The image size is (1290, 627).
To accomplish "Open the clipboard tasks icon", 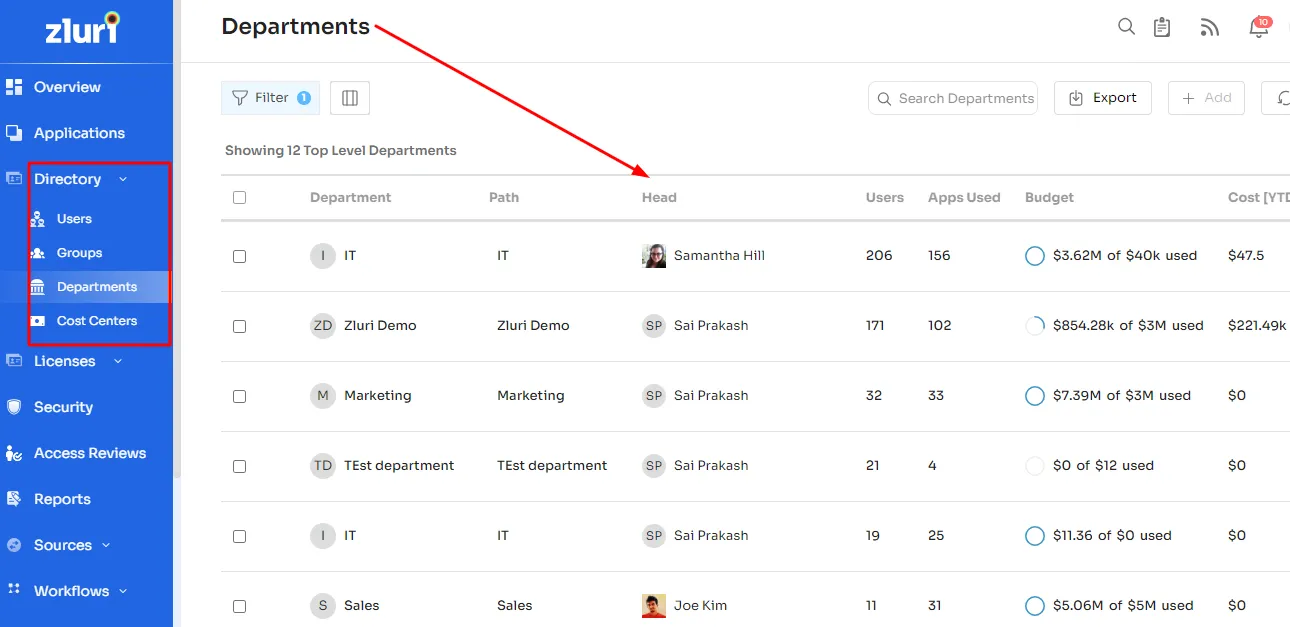I will click(x=1162, y=27).
